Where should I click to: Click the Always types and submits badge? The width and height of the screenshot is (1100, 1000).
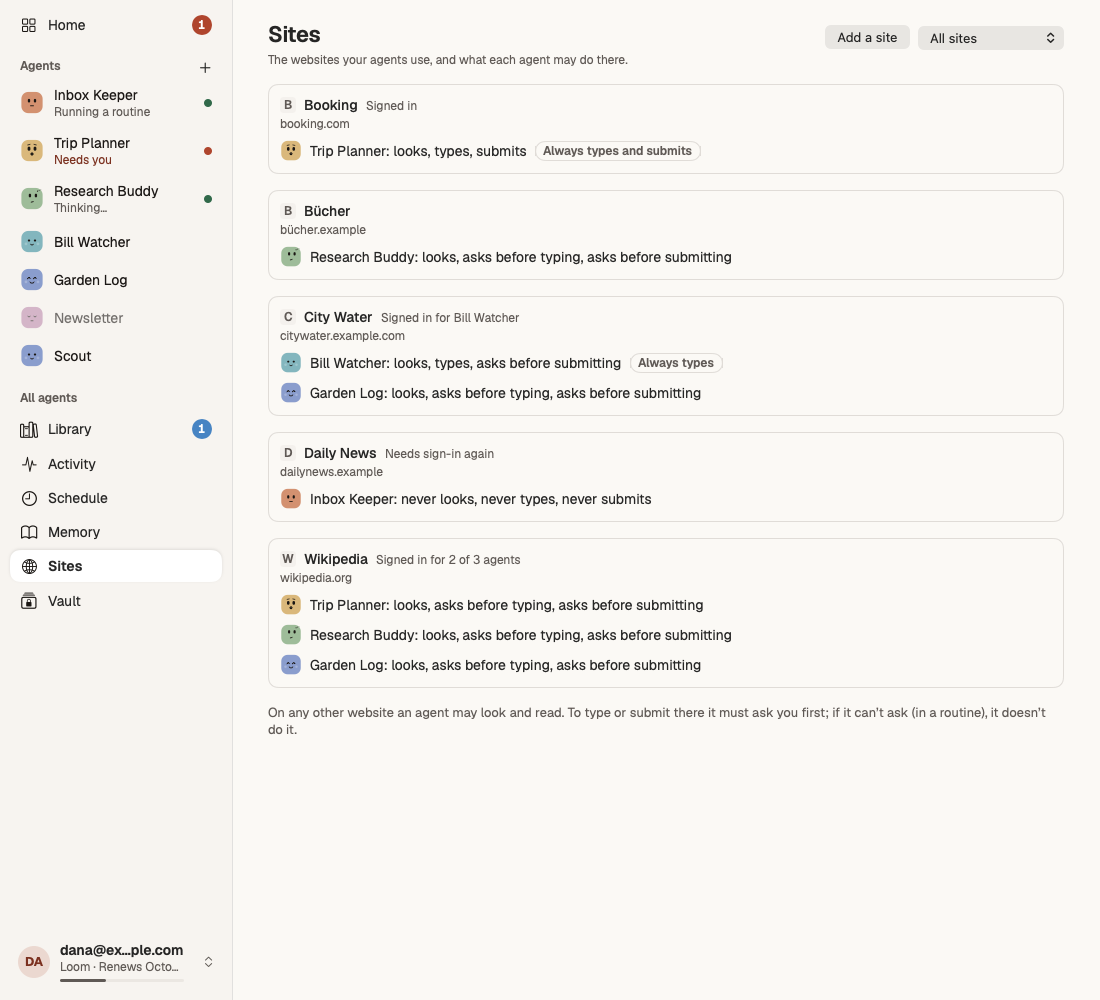617,151
